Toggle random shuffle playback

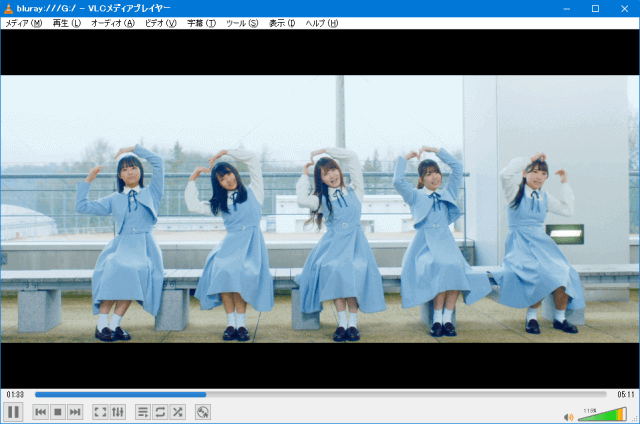(x=178, y=412)
